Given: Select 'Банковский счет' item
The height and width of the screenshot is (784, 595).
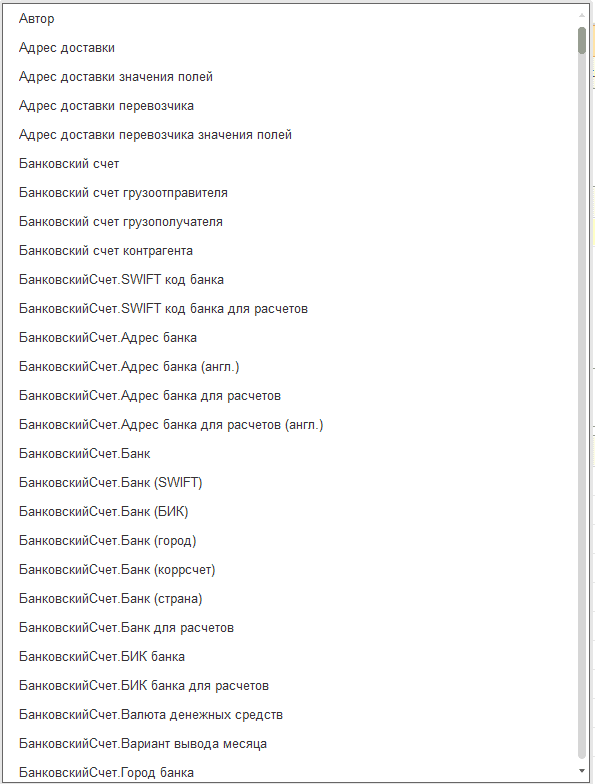Looking at the screenshot, I should point(290,164).
